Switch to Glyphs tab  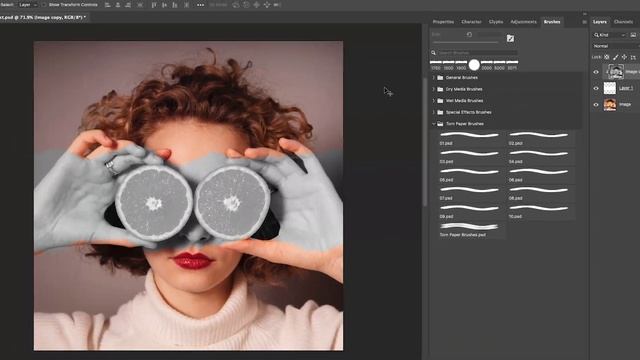pyautogui.click(x=496, y=22)
